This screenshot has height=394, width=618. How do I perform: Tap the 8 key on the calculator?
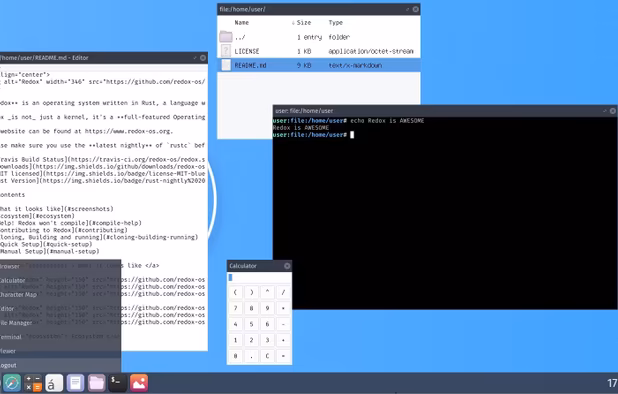click(x=251, y=308)
